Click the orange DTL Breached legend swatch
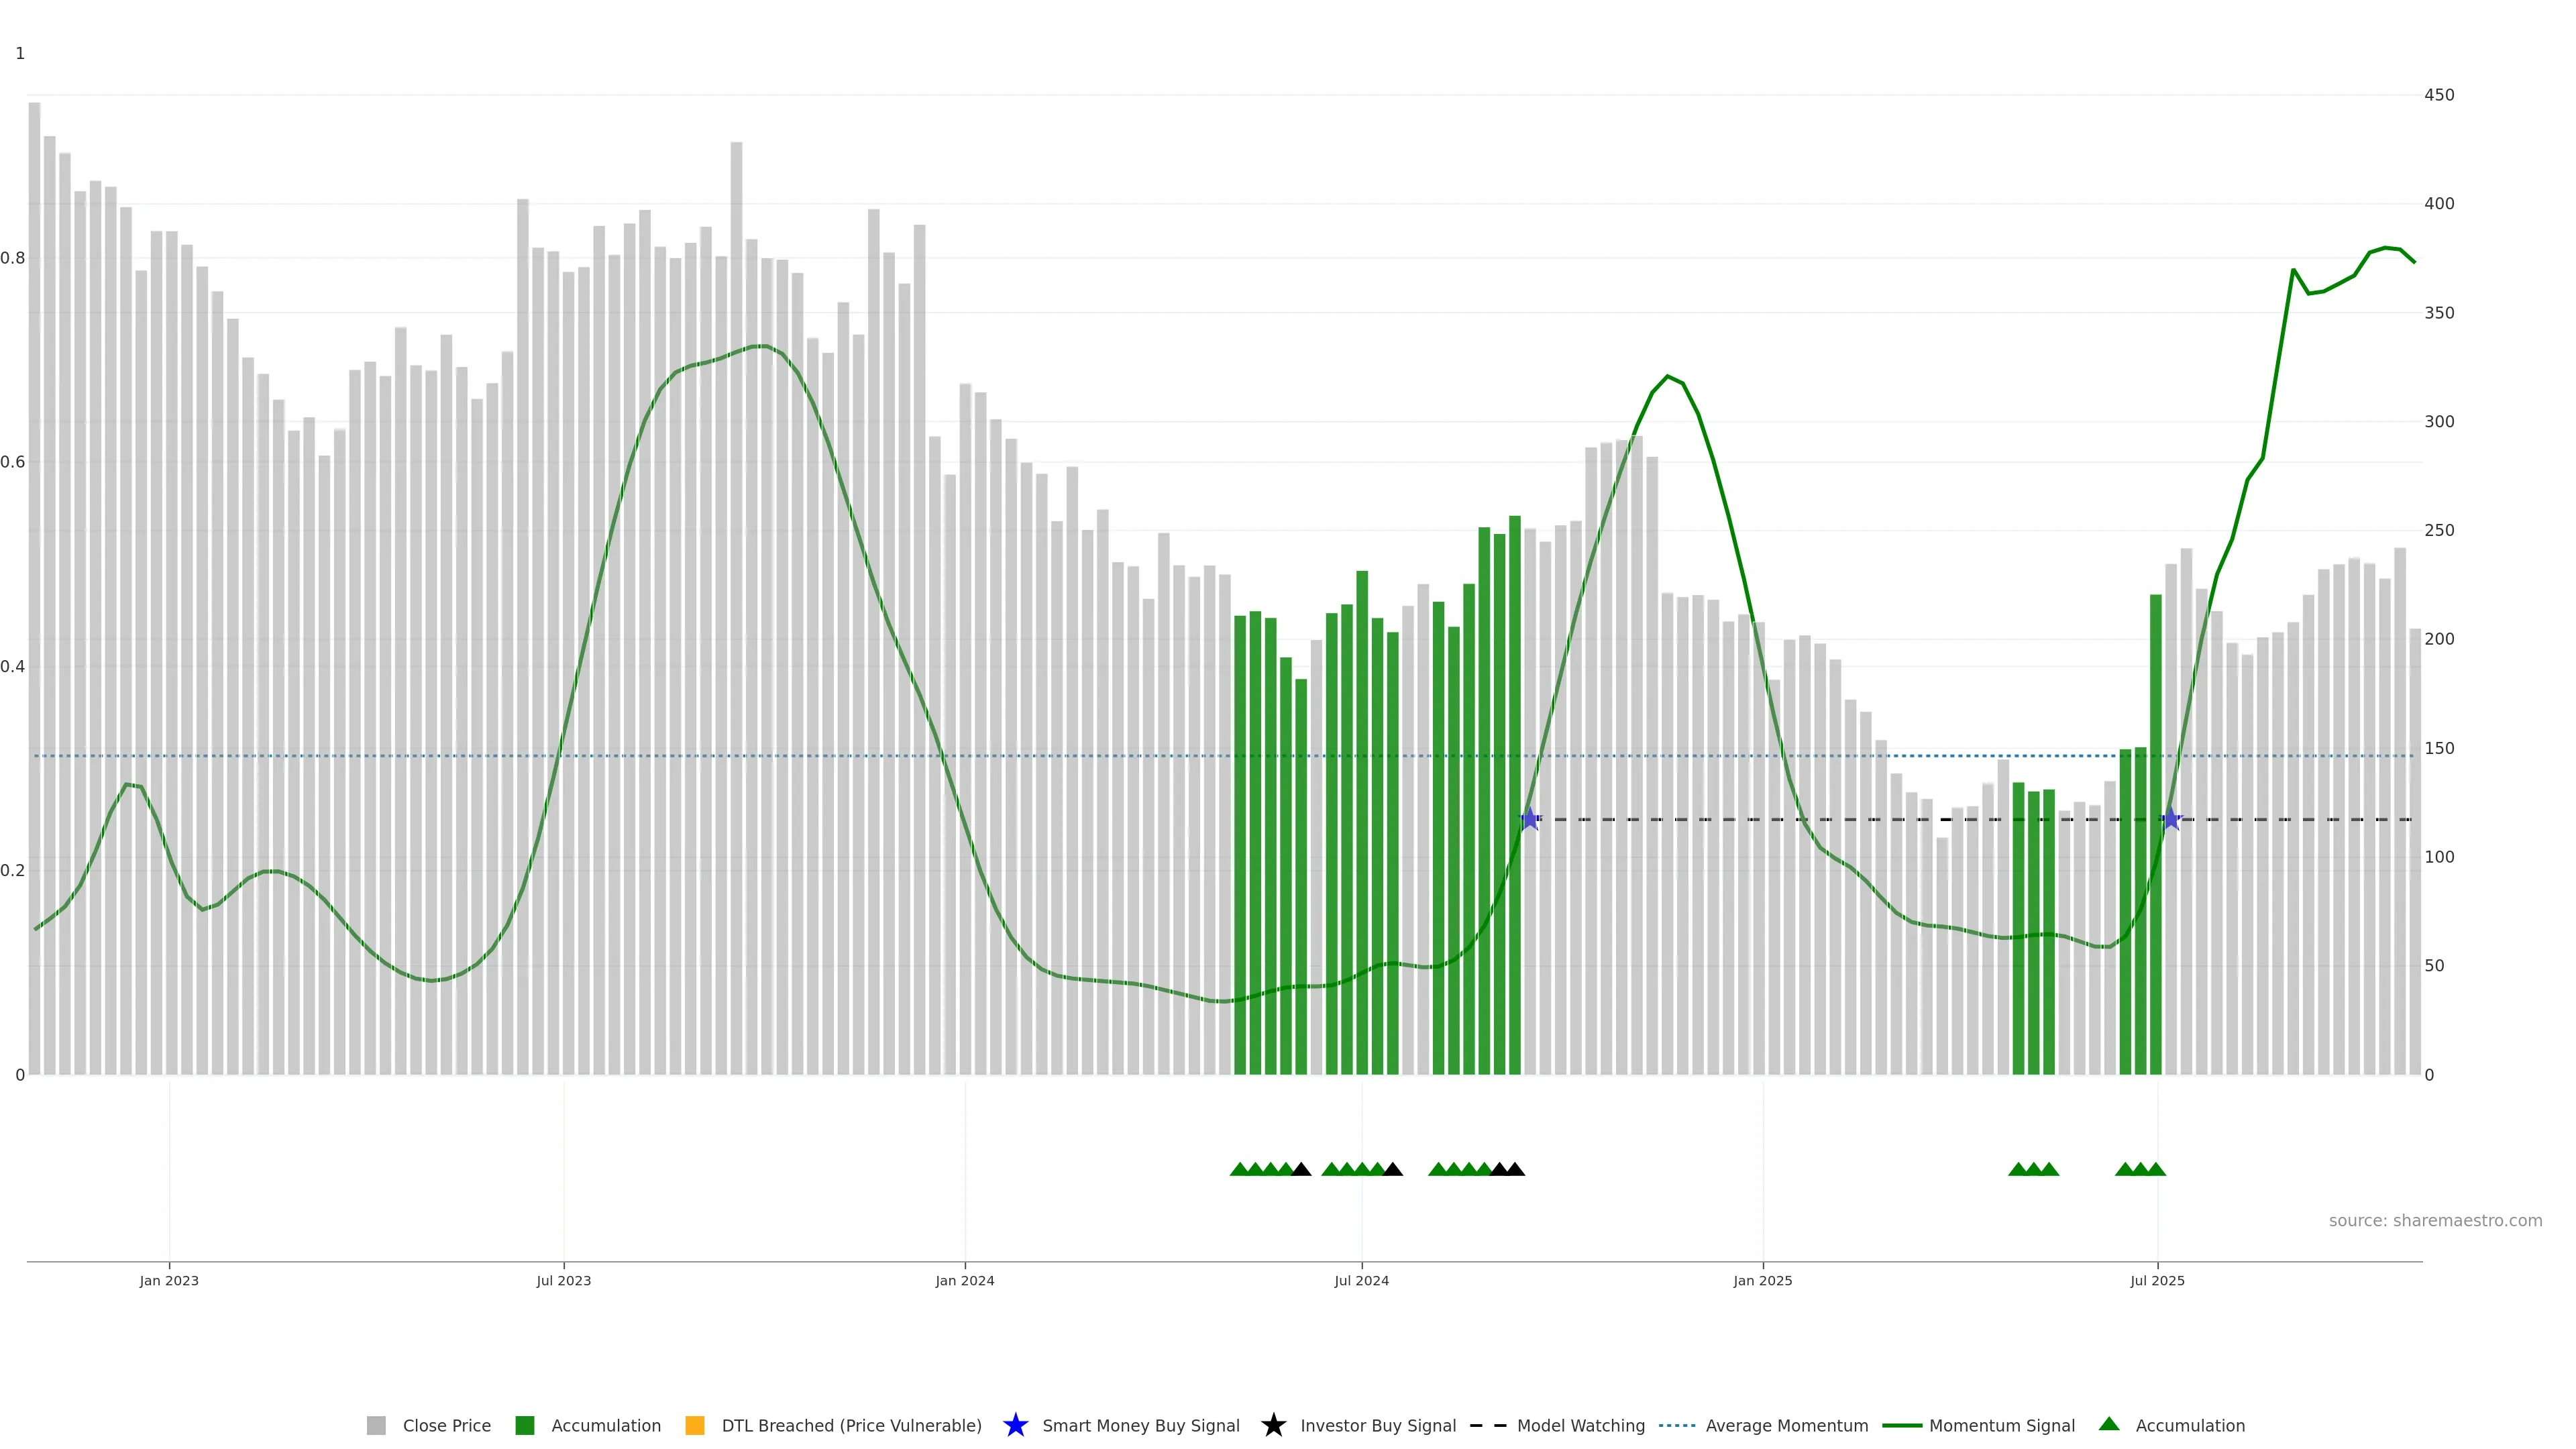This screenshot has height=1449, width=2576. click(694, 1425)
